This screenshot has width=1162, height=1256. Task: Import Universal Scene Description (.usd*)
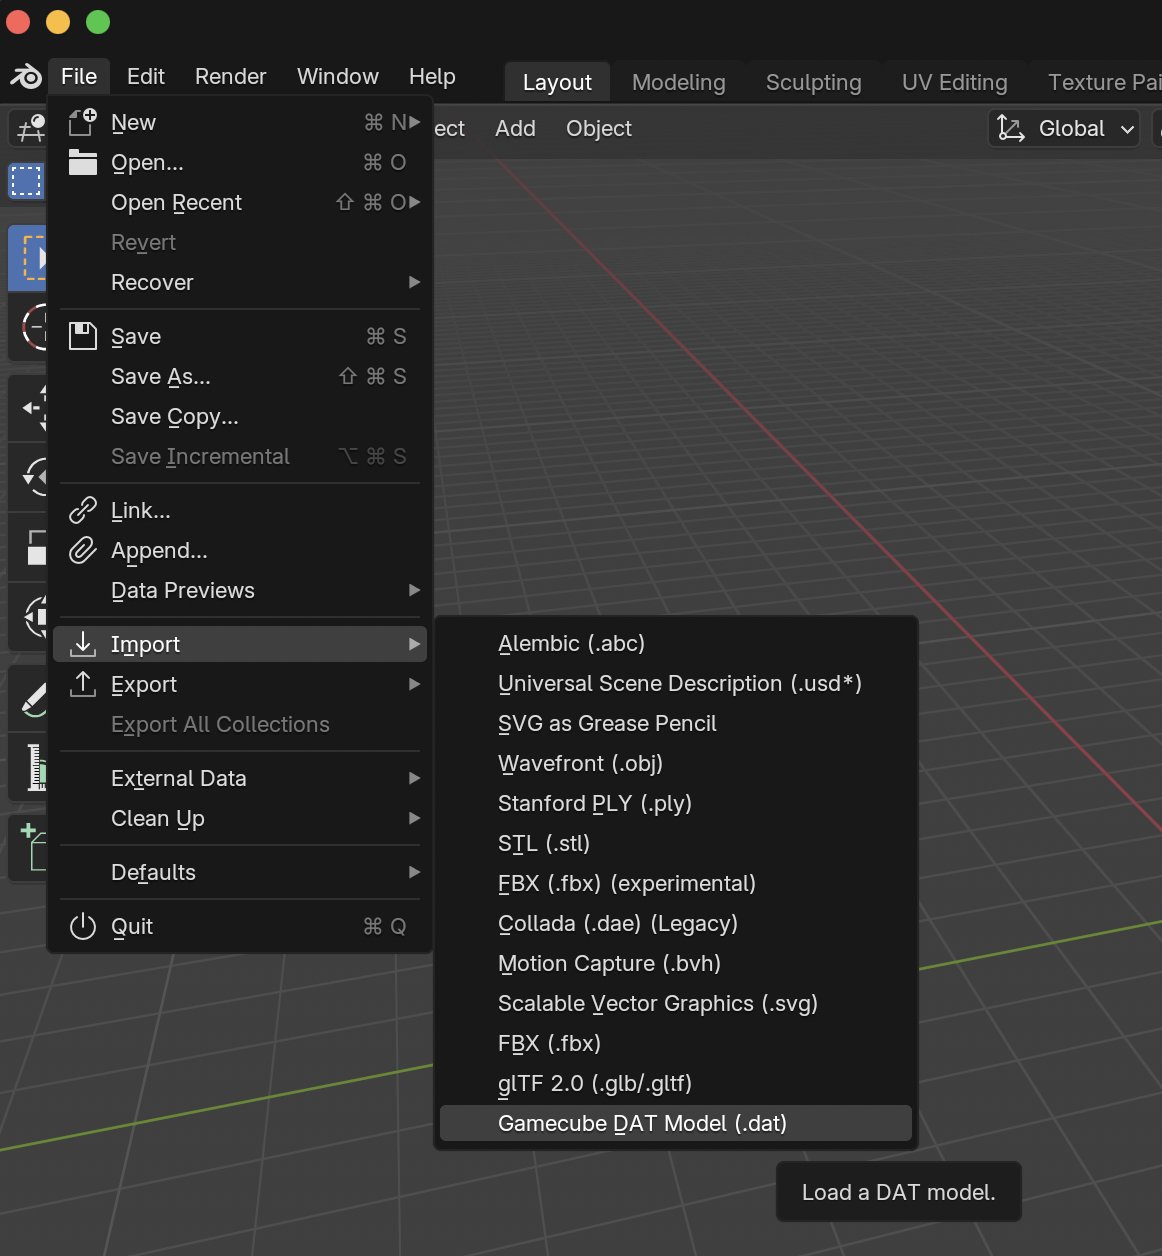(x=676, y=683)
